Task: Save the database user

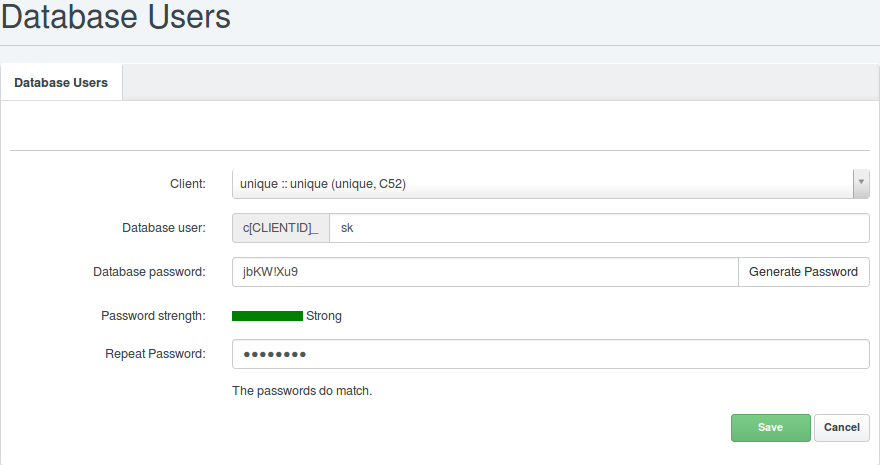Action: [771, 427]
